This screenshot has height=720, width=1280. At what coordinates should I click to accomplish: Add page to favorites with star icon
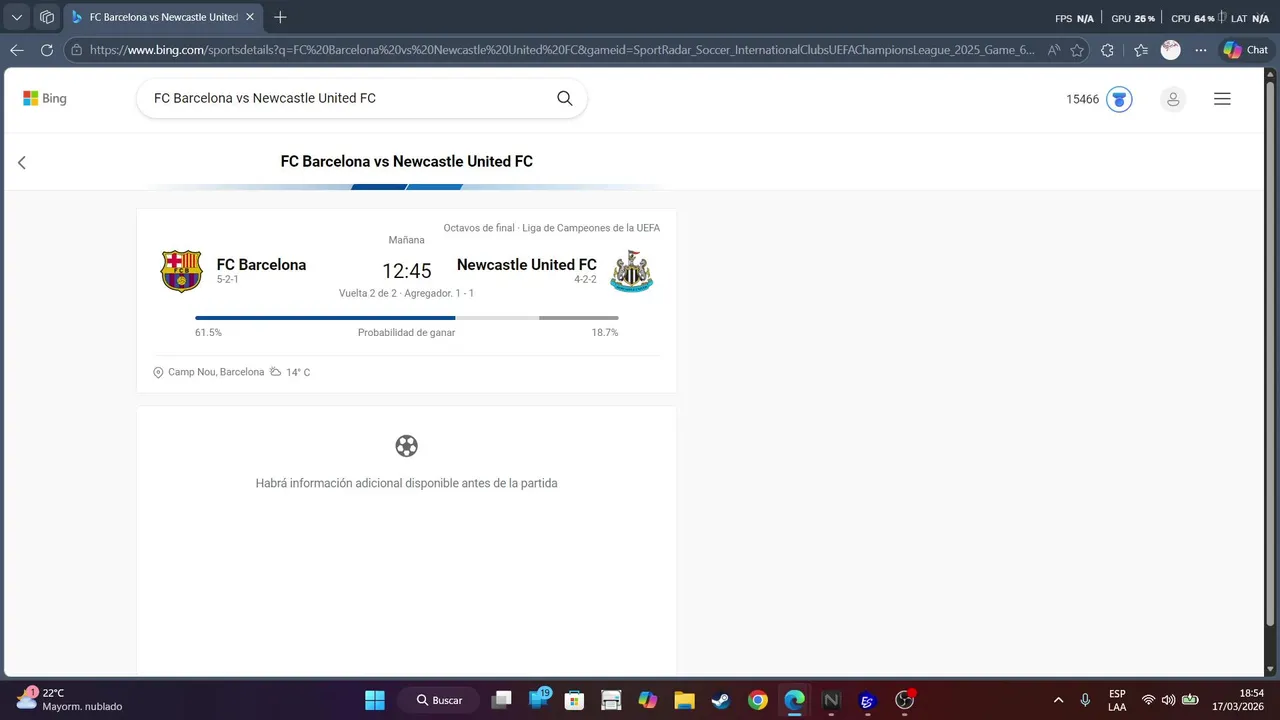[x=1077, y=50]
